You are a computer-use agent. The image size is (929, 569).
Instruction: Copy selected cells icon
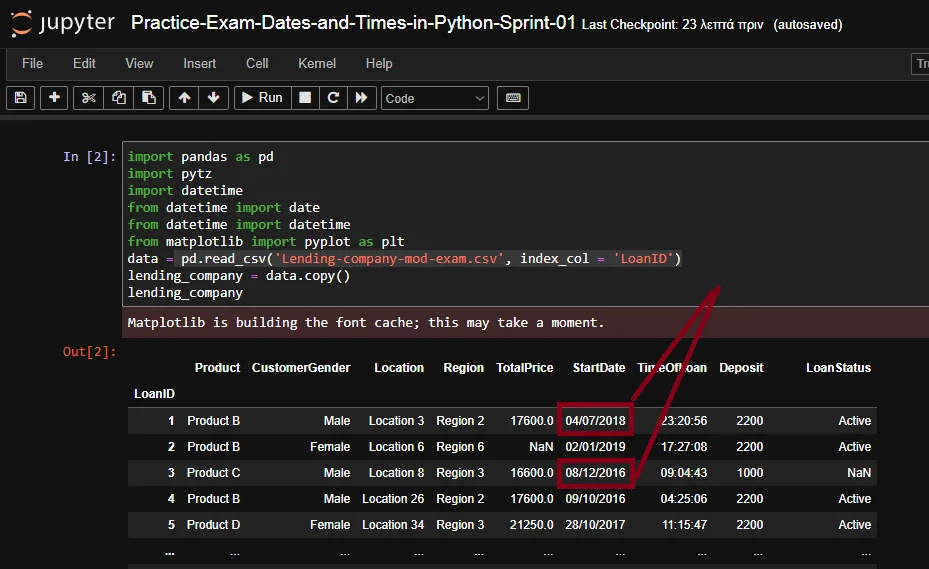click(119, 98)
